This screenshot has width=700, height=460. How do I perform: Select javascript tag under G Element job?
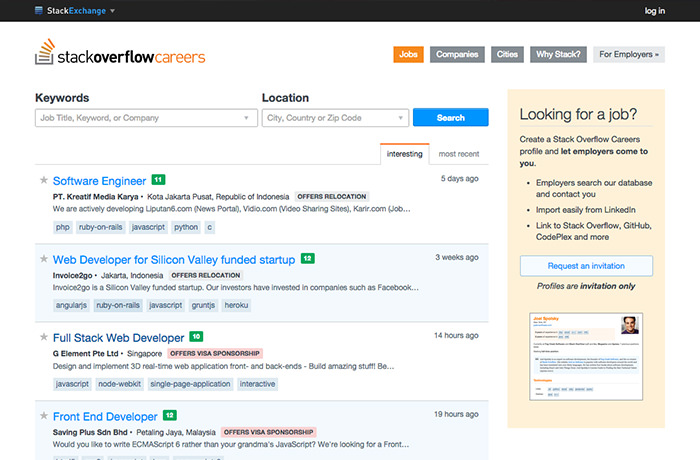(72, 384)
